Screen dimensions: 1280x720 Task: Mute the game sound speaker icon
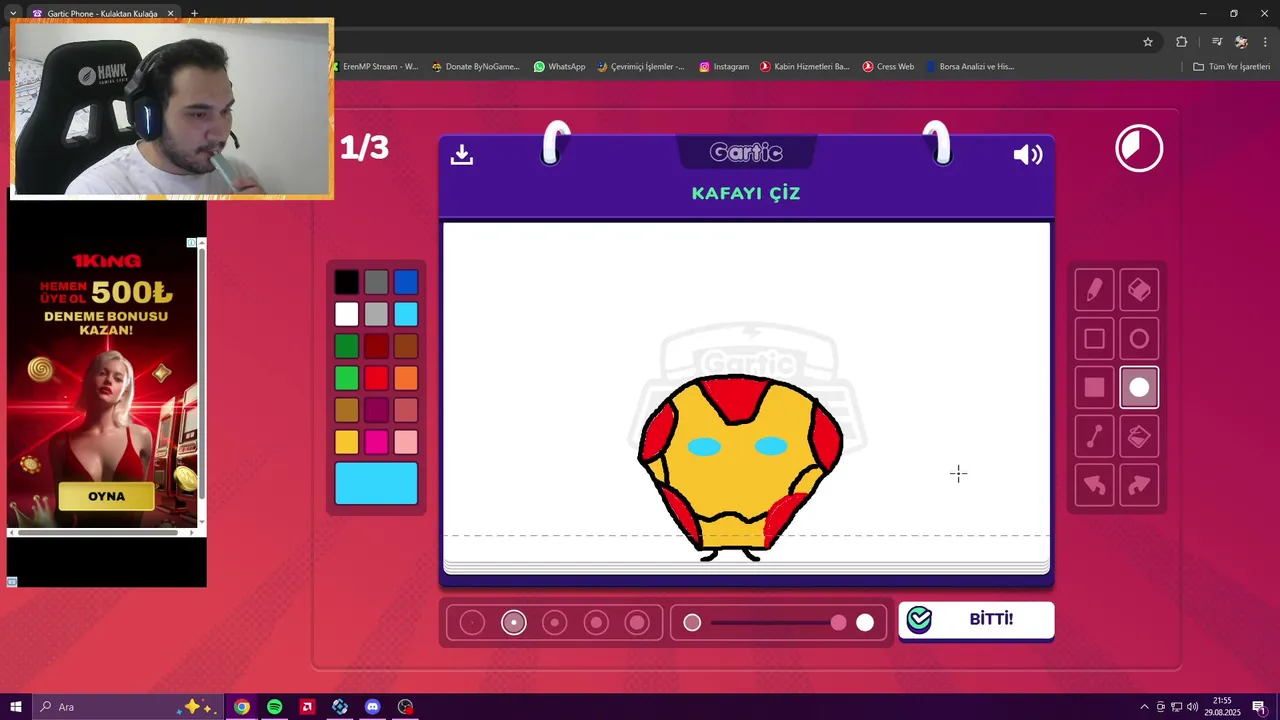coord(1027,154)
